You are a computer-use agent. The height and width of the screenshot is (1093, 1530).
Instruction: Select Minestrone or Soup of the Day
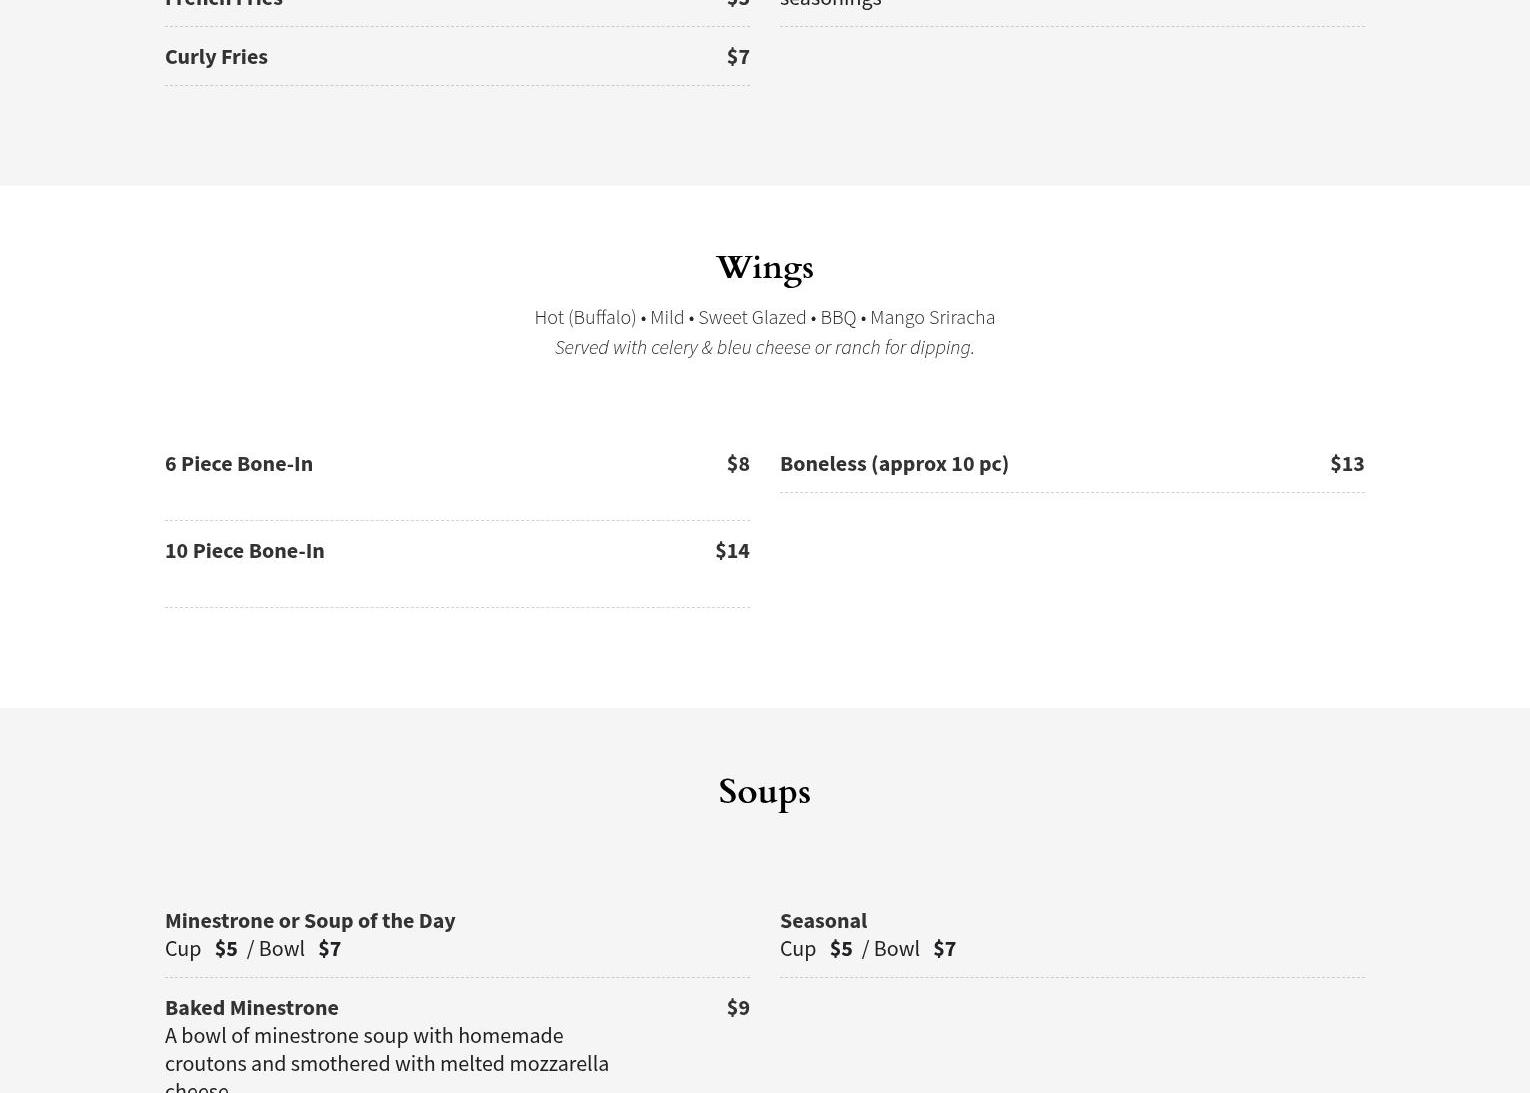click(x=310, y=920)
